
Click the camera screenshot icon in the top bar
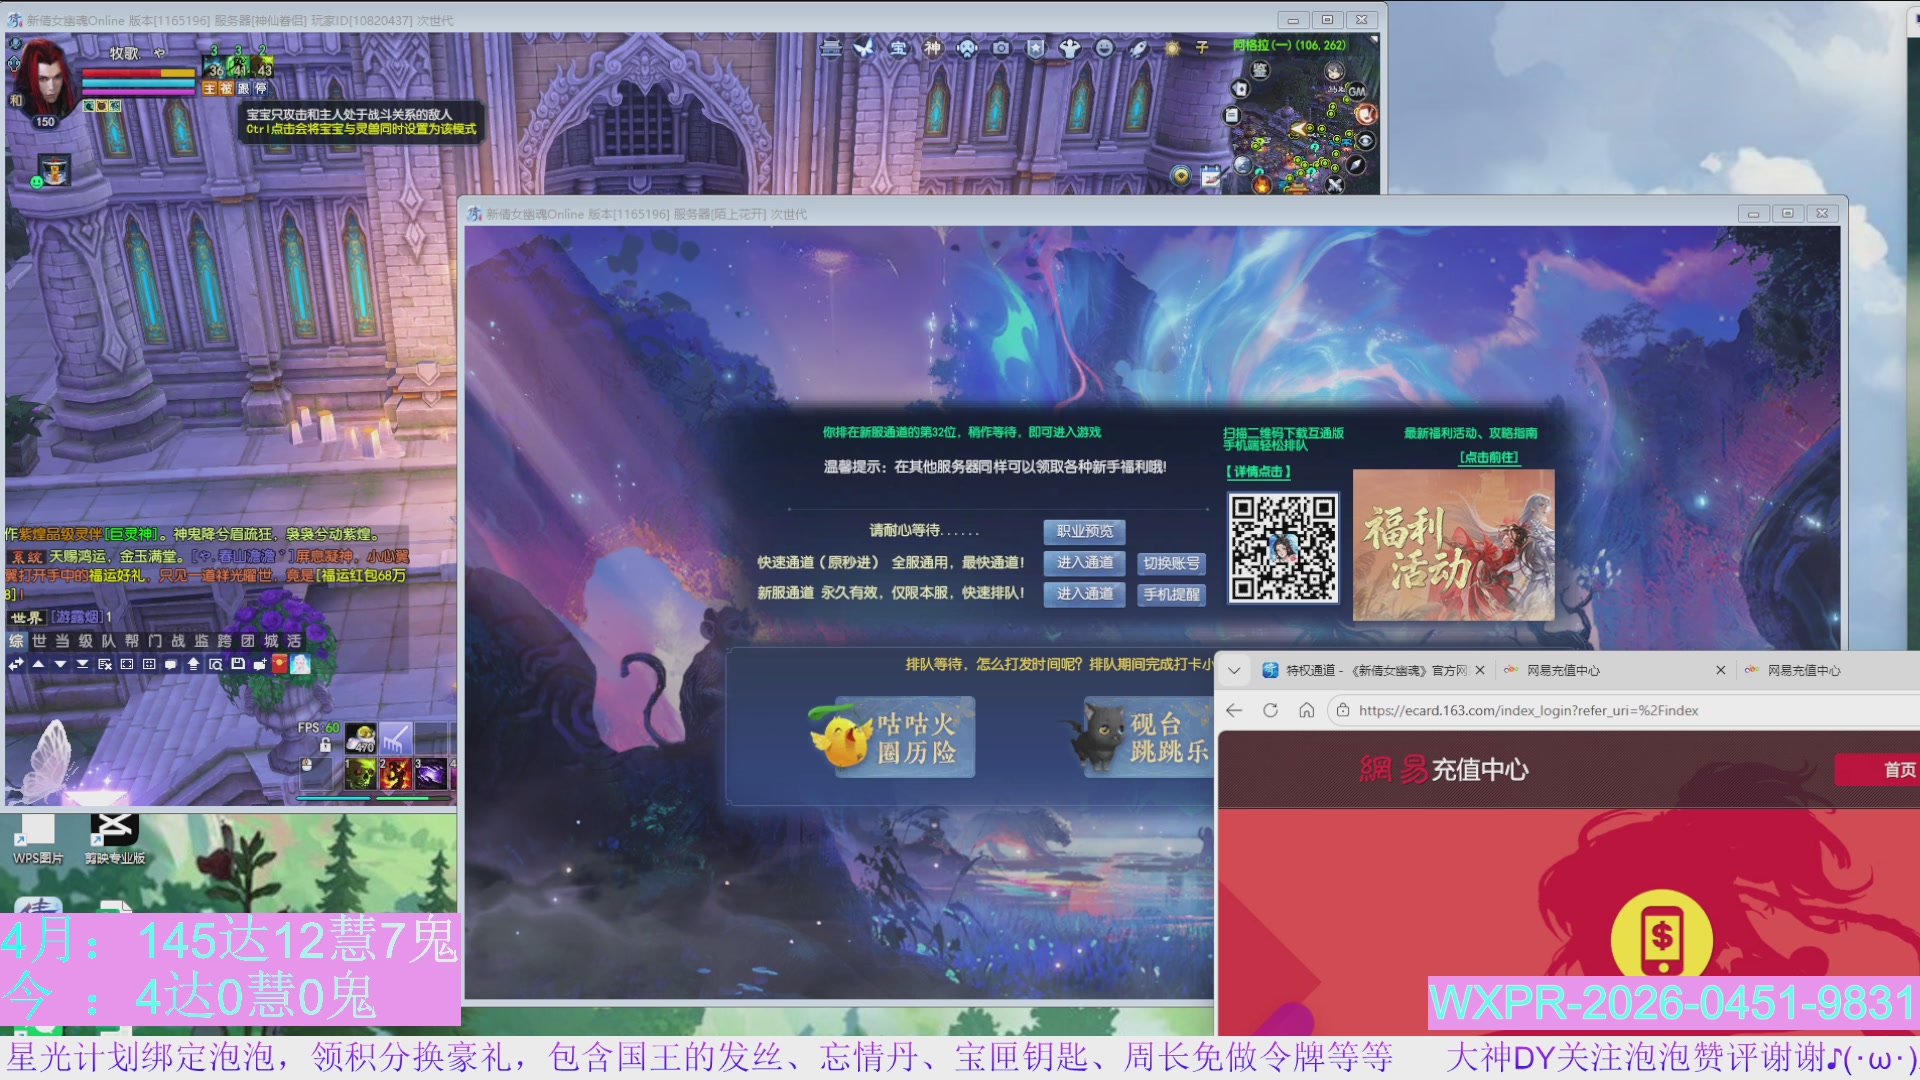pyautogui.click(x=1001, y=48)
